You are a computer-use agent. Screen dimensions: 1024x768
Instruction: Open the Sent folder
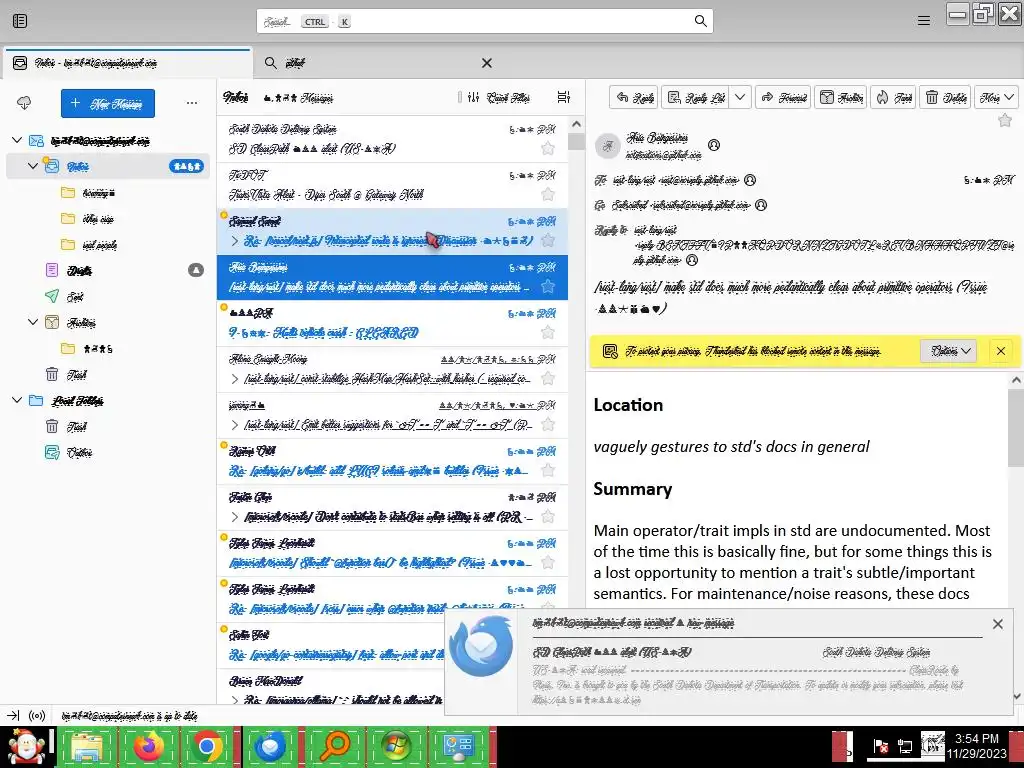(x=108, y=296)
